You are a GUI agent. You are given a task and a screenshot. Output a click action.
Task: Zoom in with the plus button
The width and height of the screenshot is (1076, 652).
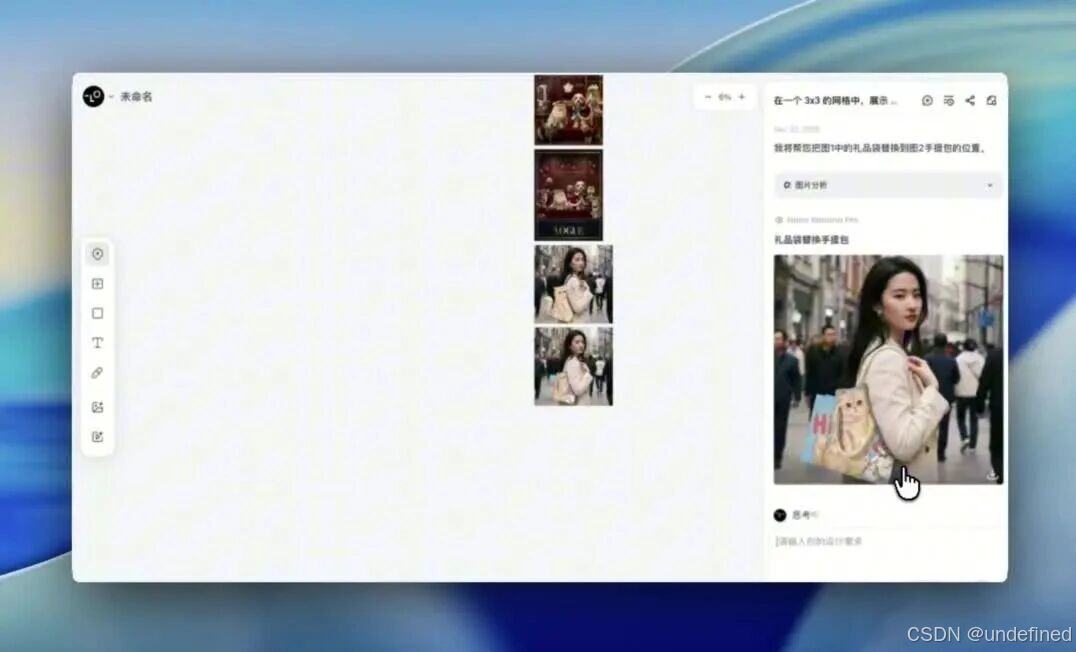click(741, 97)
